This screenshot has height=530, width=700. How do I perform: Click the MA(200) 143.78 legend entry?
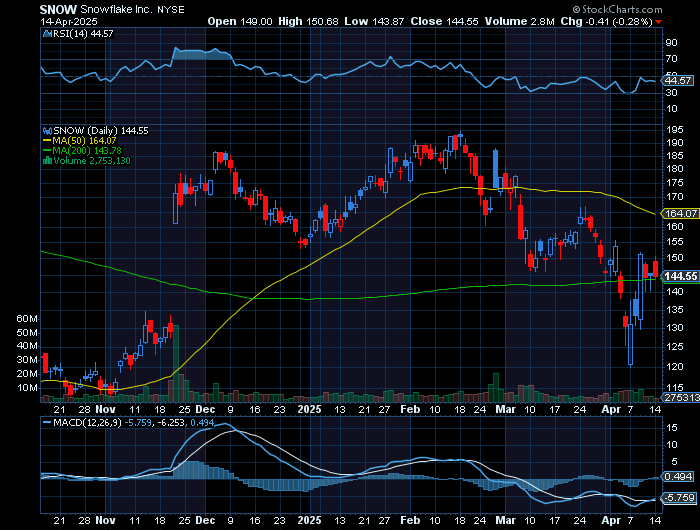click(x=87, y=151)
